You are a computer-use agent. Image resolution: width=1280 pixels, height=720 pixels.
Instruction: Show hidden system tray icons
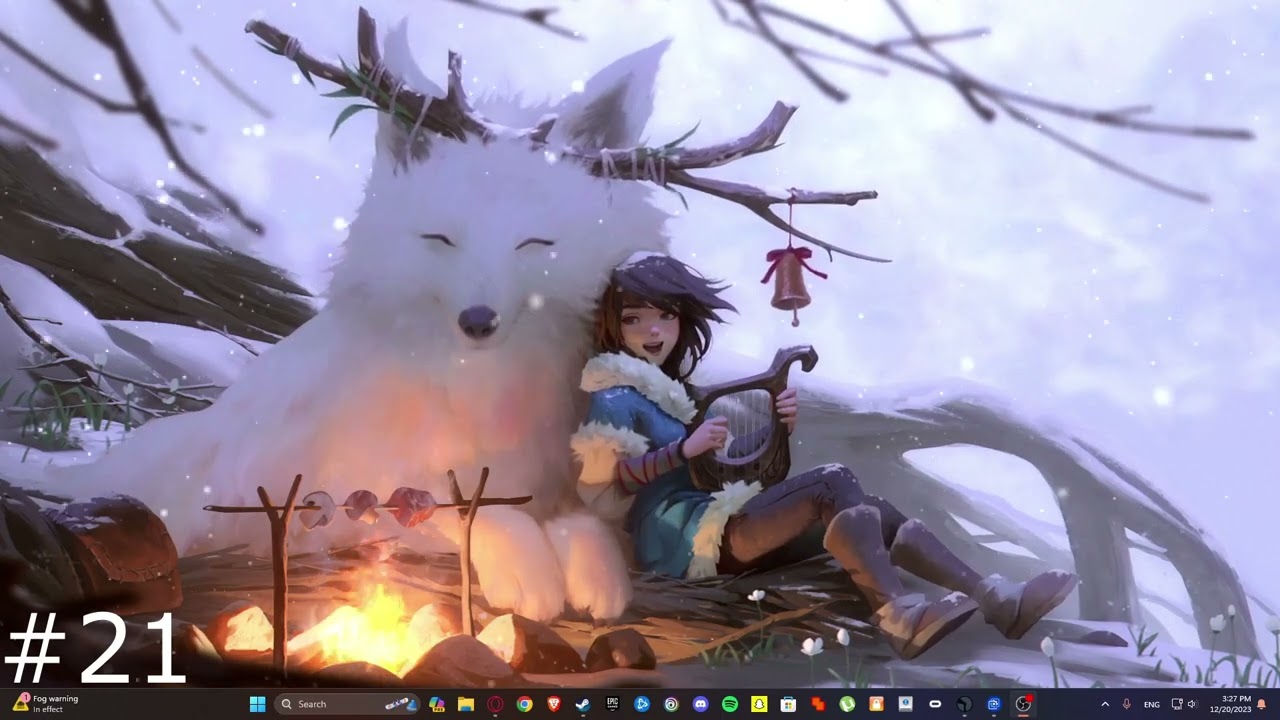pyautogui.click(x=1105, y=704)
